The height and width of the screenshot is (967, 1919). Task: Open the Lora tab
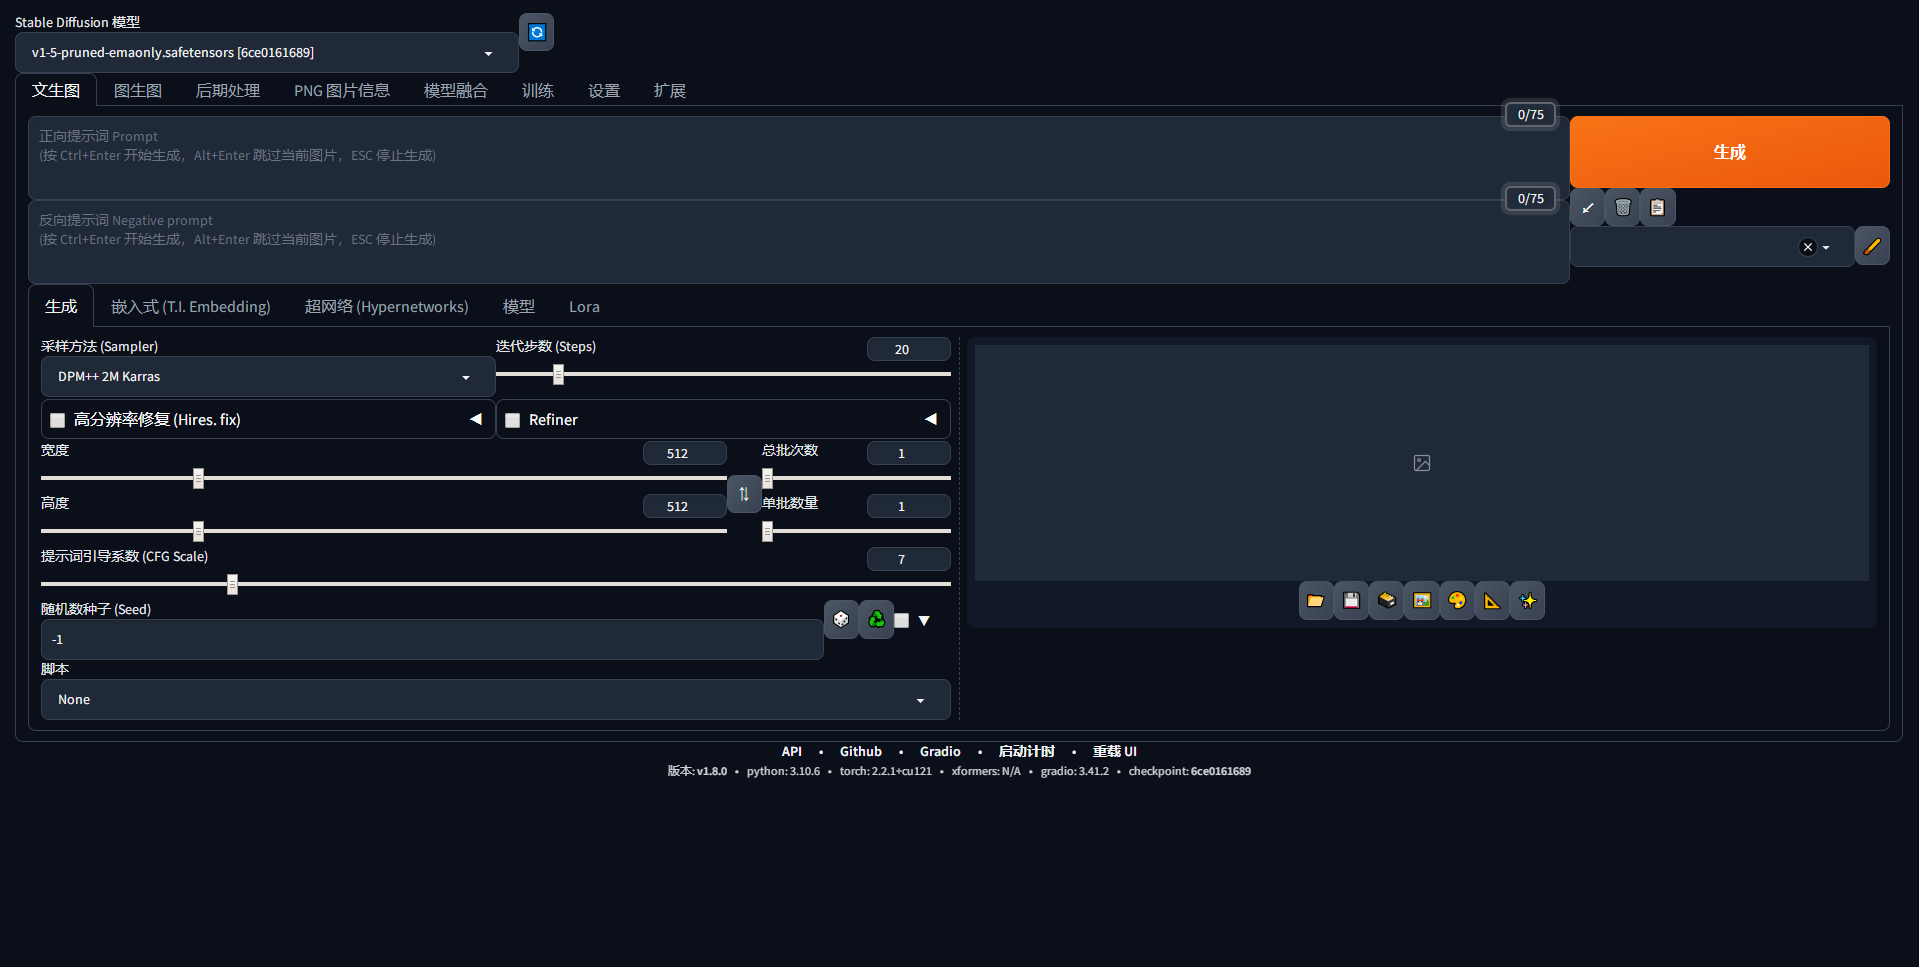click(584, 307)
